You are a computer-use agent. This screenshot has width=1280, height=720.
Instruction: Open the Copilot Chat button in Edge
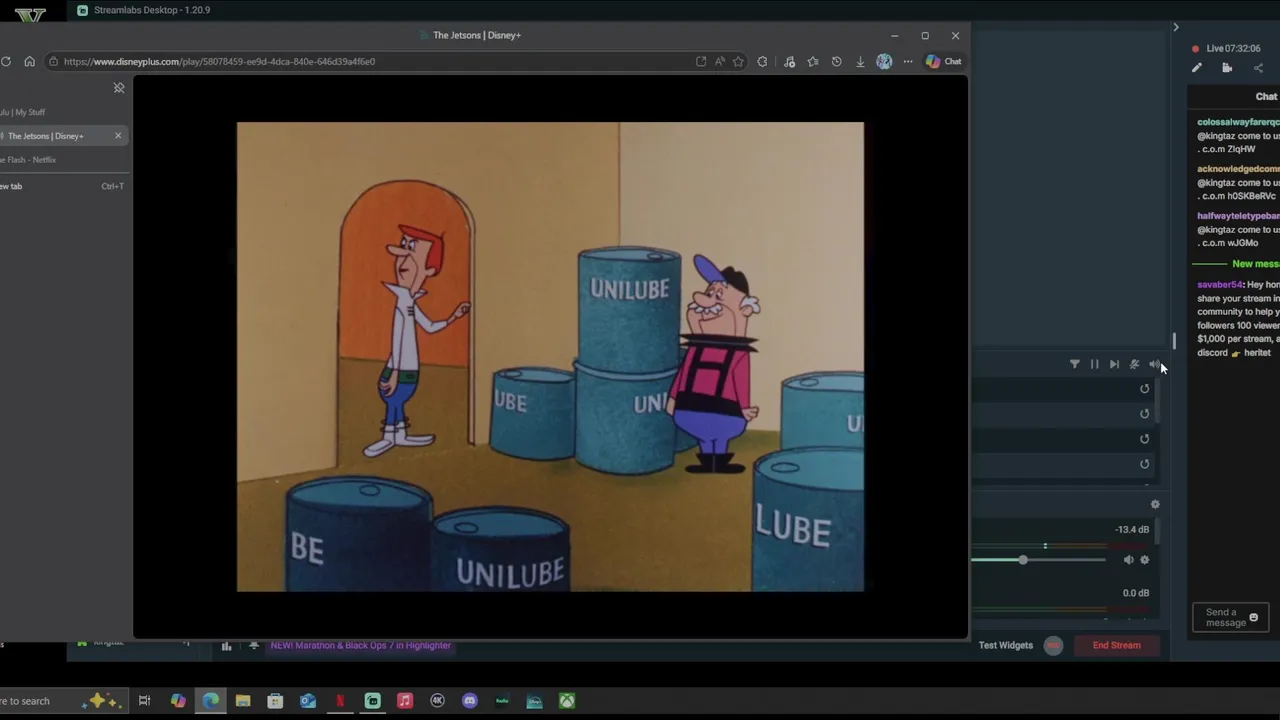(x=943, y=61)
